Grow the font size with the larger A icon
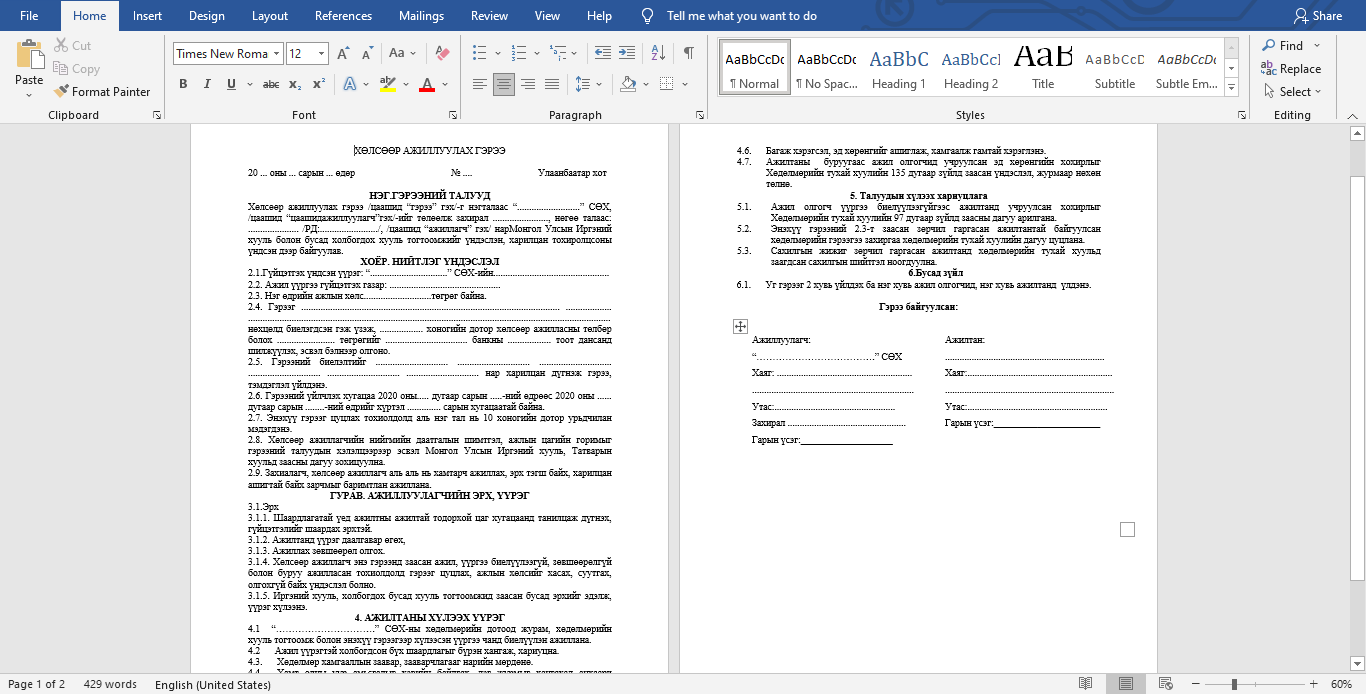This screenshot has height=694, width=1366. click(343, 53)
